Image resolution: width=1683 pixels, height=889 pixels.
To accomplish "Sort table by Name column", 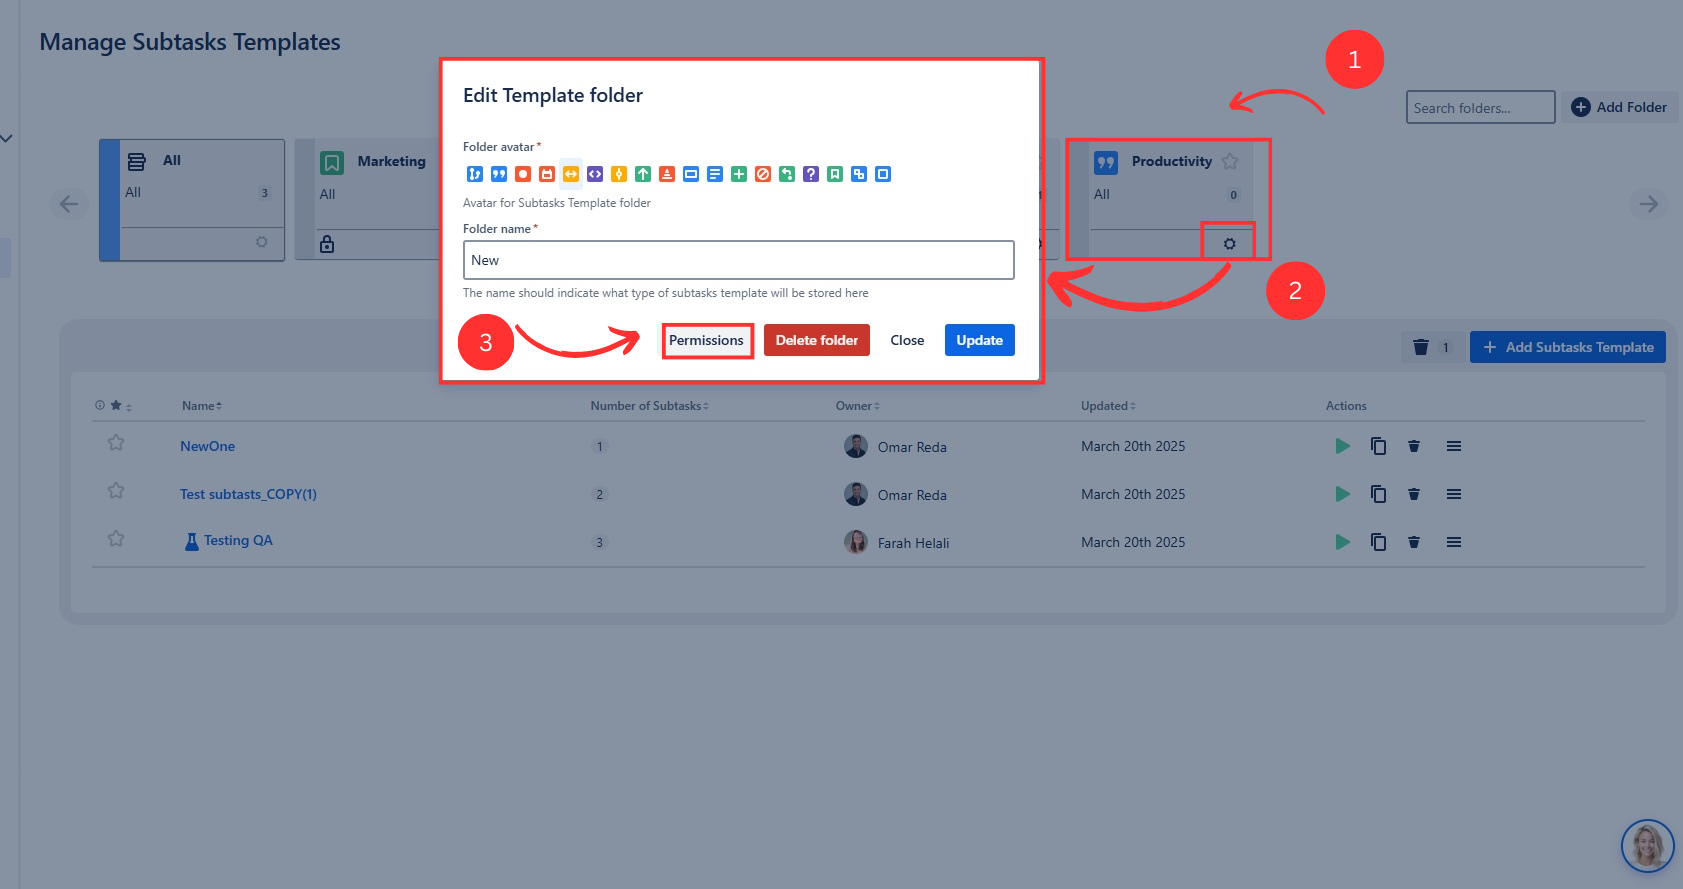I will click(x=201, y=406).
